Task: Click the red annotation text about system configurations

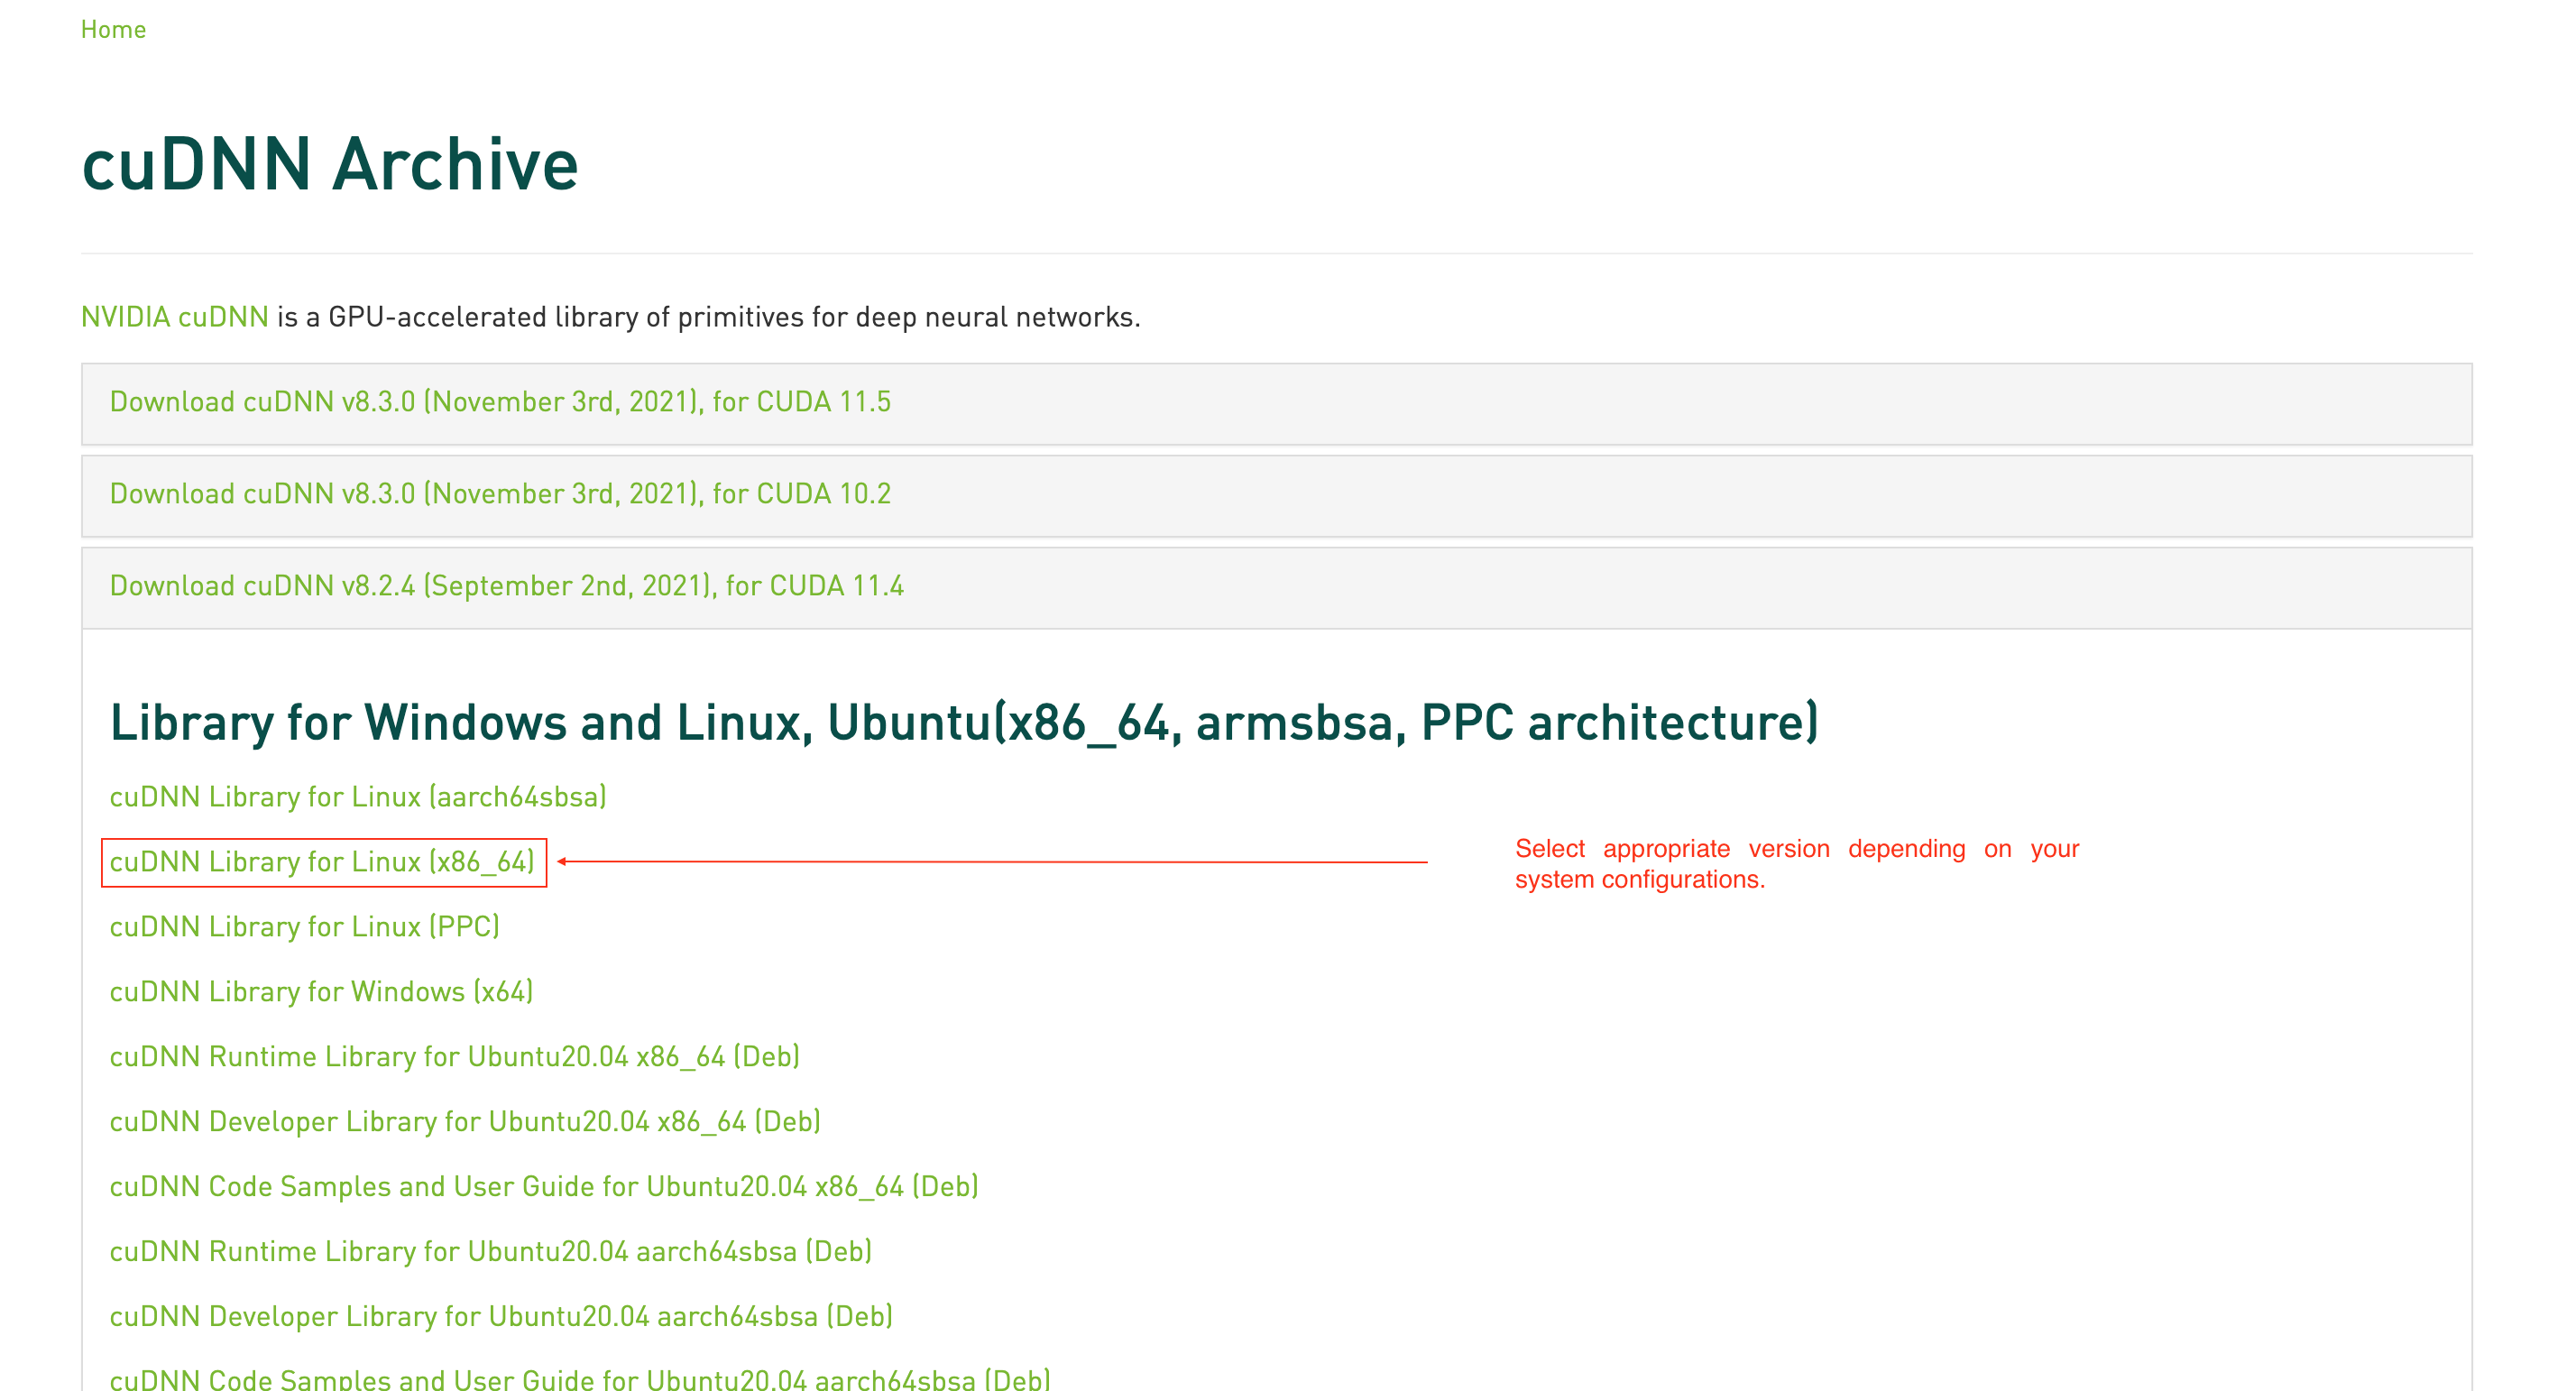Action: point(1796,864)
